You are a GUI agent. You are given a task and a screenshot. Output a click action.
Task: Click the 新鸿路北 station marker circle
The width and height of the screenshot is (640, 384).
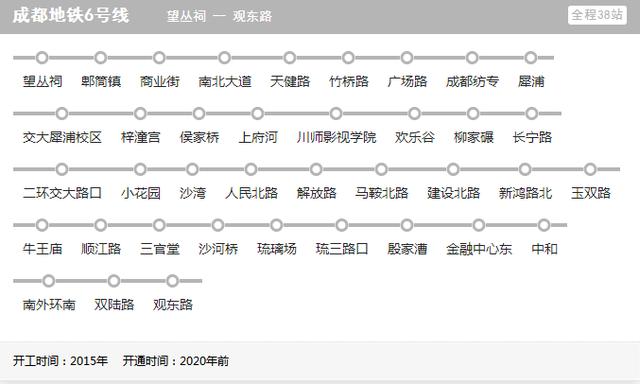coord(525,169)
